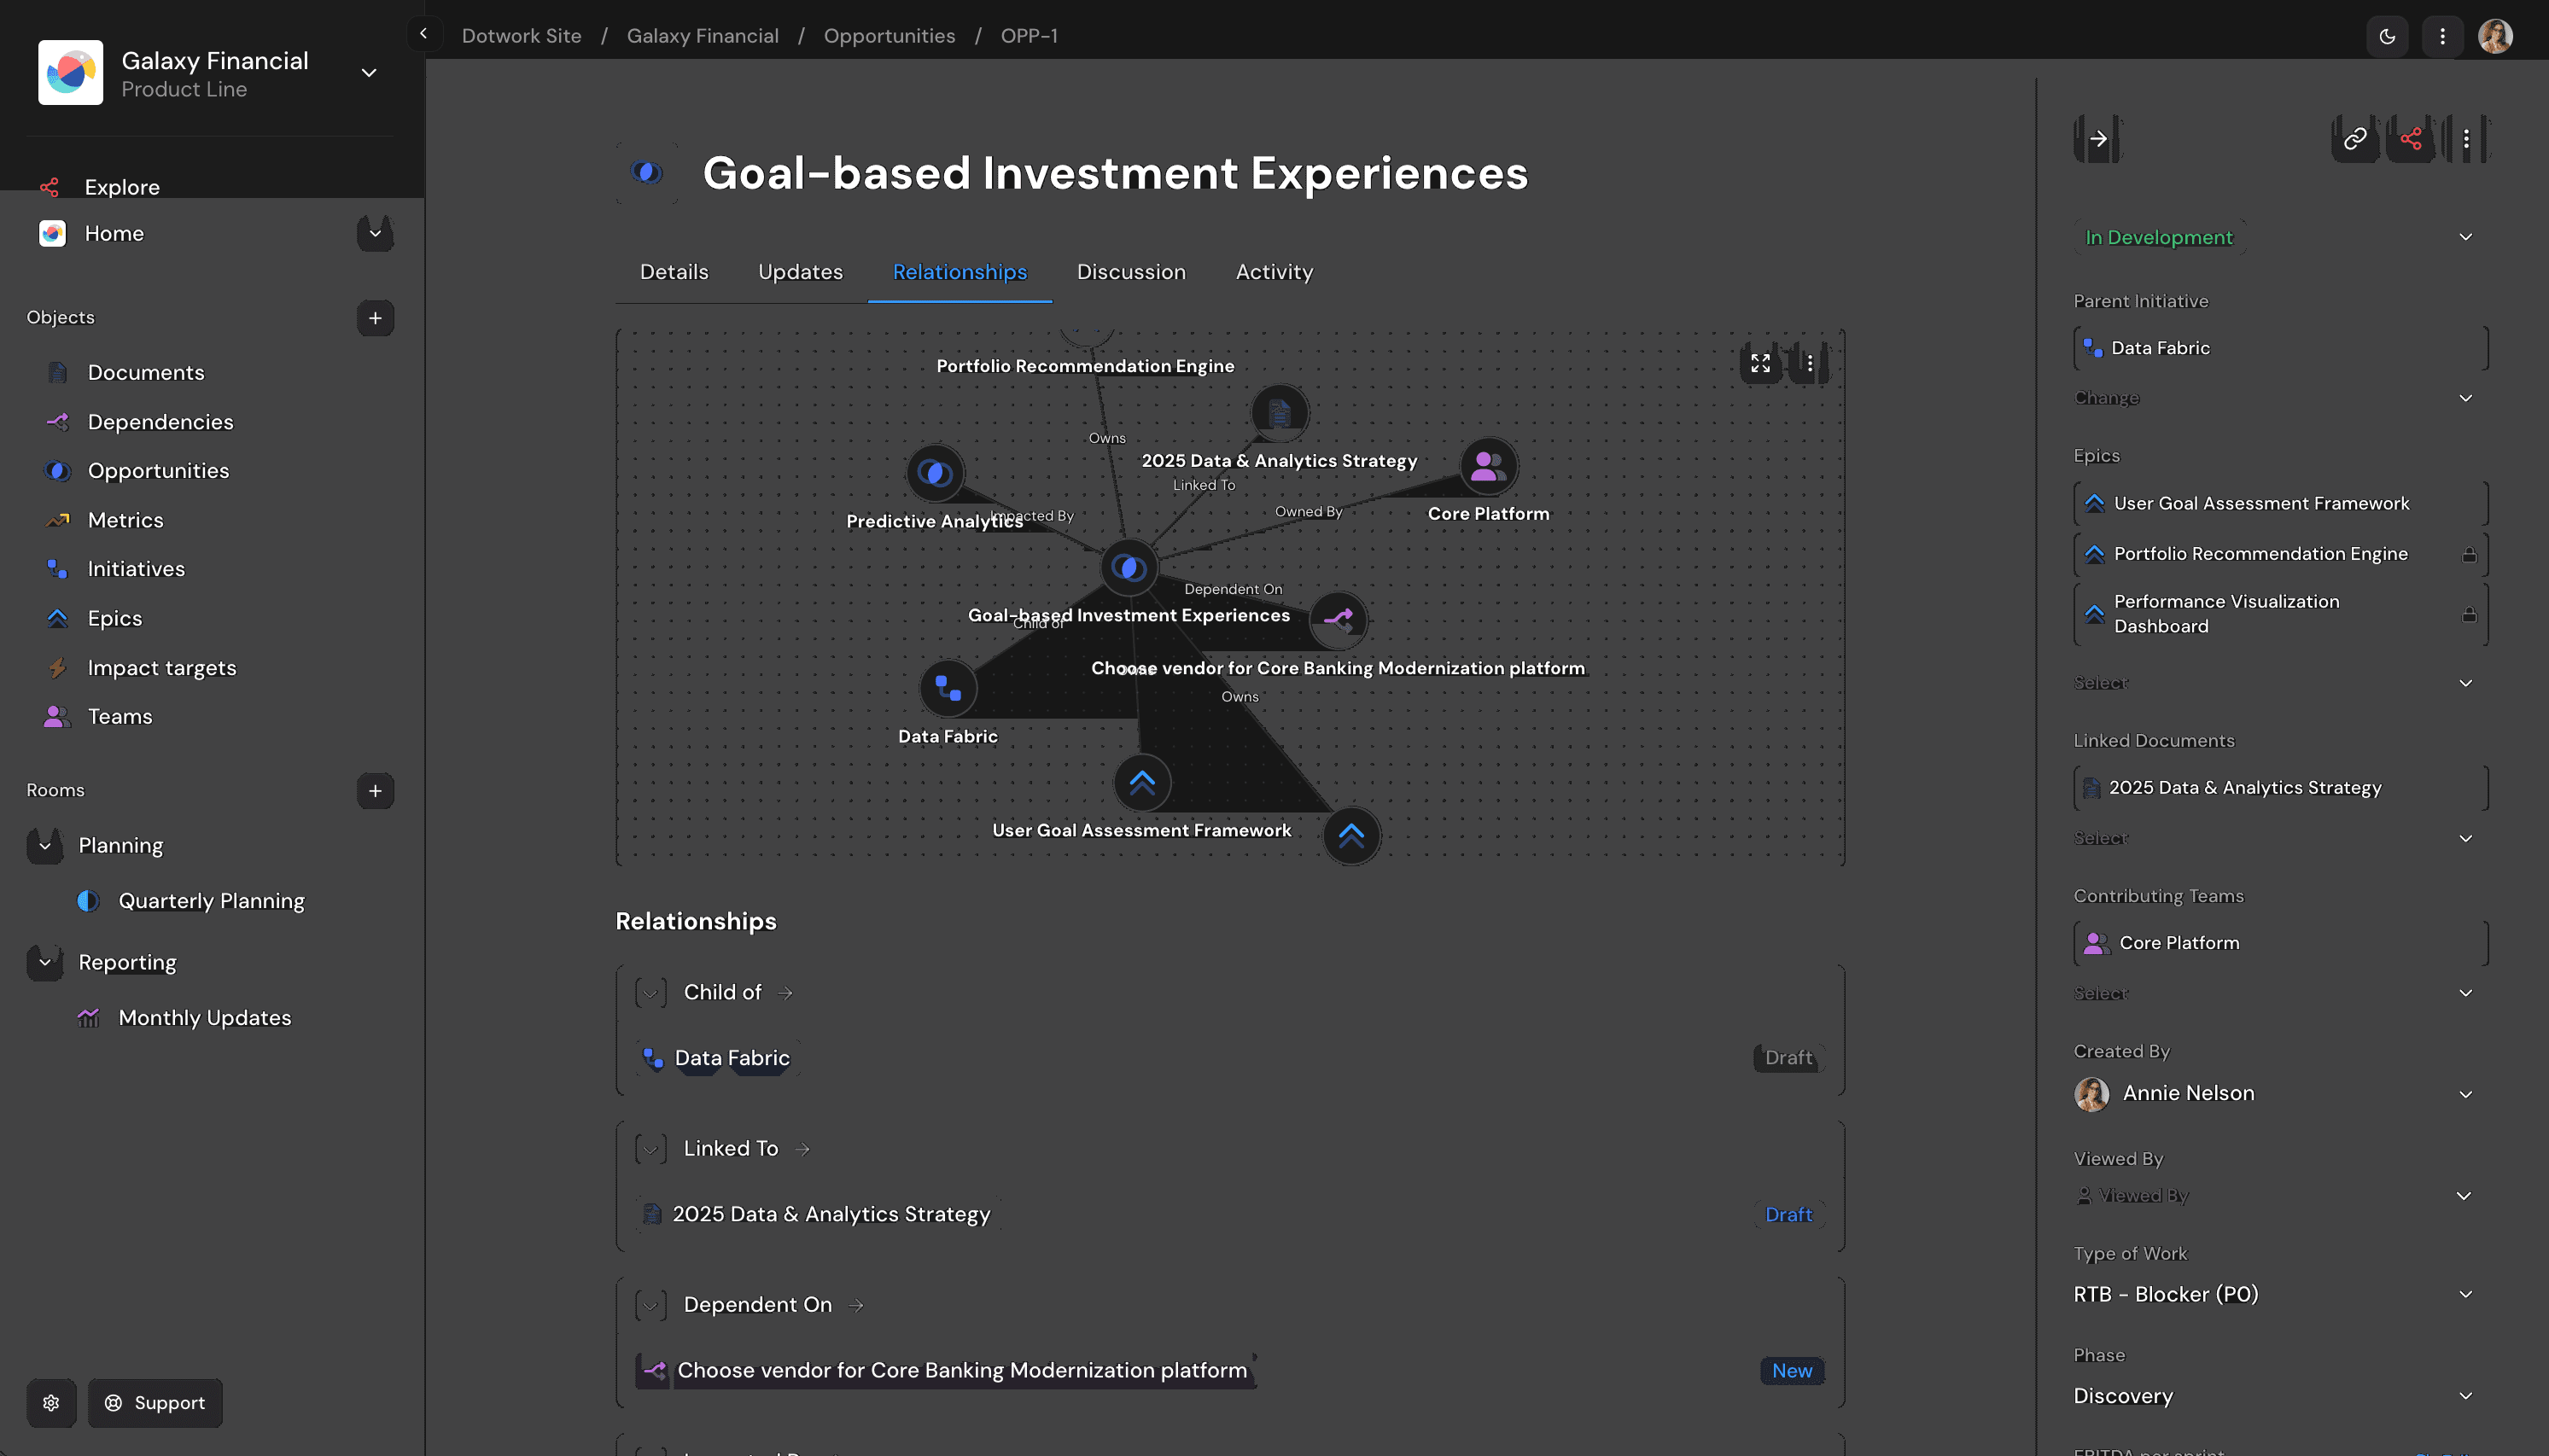The height and width of the screenshot is (1456, 2549).
Task: Open the graph three-dot options menu
Action: (1810, 363)
